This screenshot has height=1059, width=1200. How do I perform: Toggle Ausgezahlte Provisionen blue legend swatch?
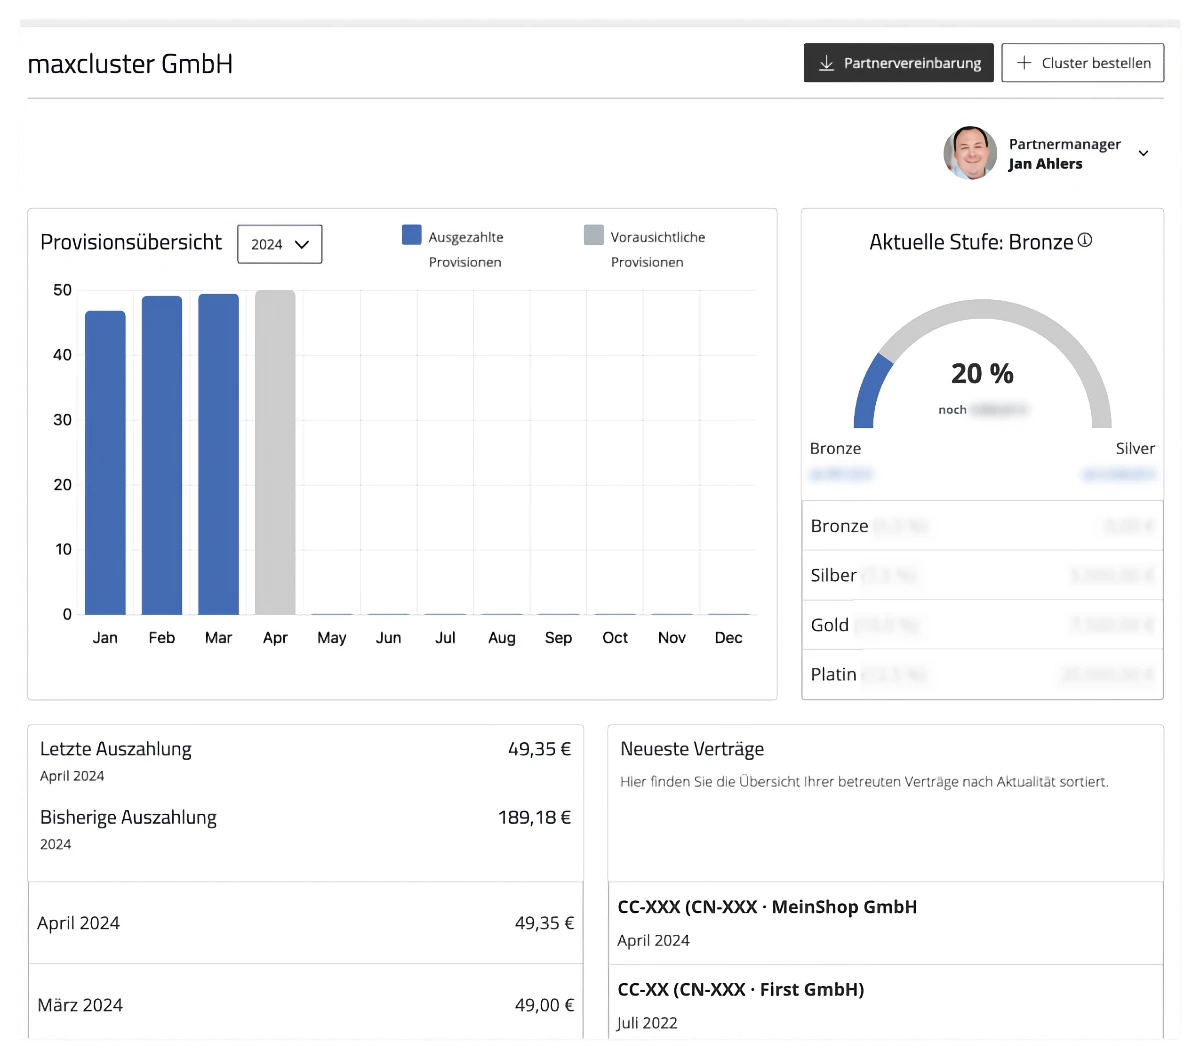(411, 235)
